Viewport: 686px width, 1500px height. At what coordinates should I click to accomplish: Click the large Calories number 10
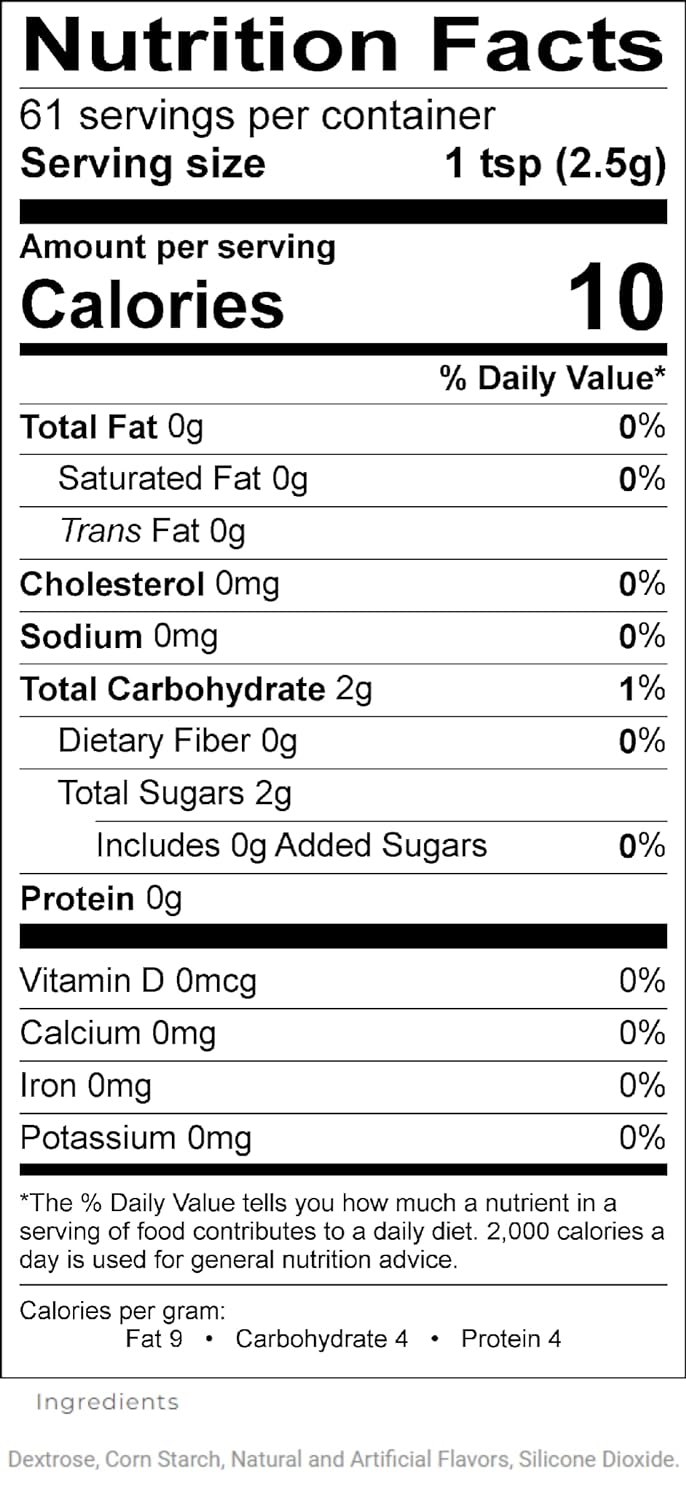[616, 297]
